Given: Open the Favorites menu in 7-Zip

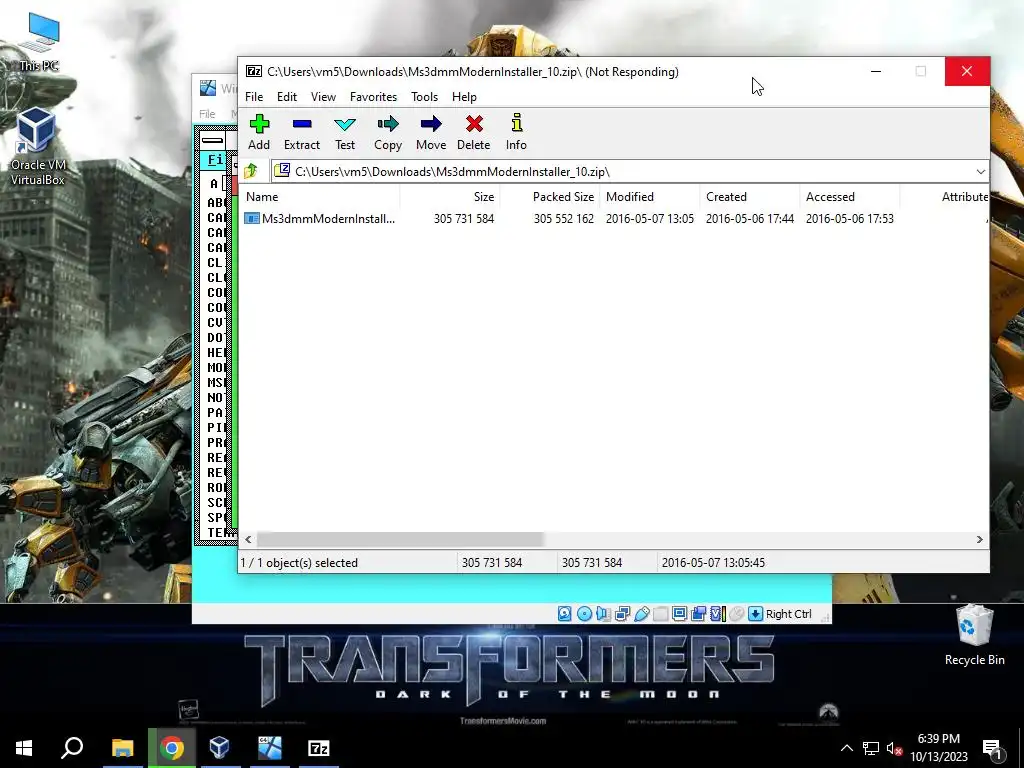Looking at the screenshot, I should 374,97.
